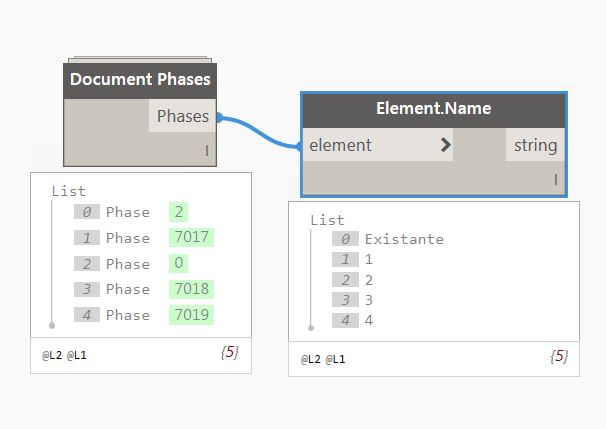Click the green ID 2 of first Phase
Image resolution: width=606 pixels, height=429 pixels.
(178, 212)
